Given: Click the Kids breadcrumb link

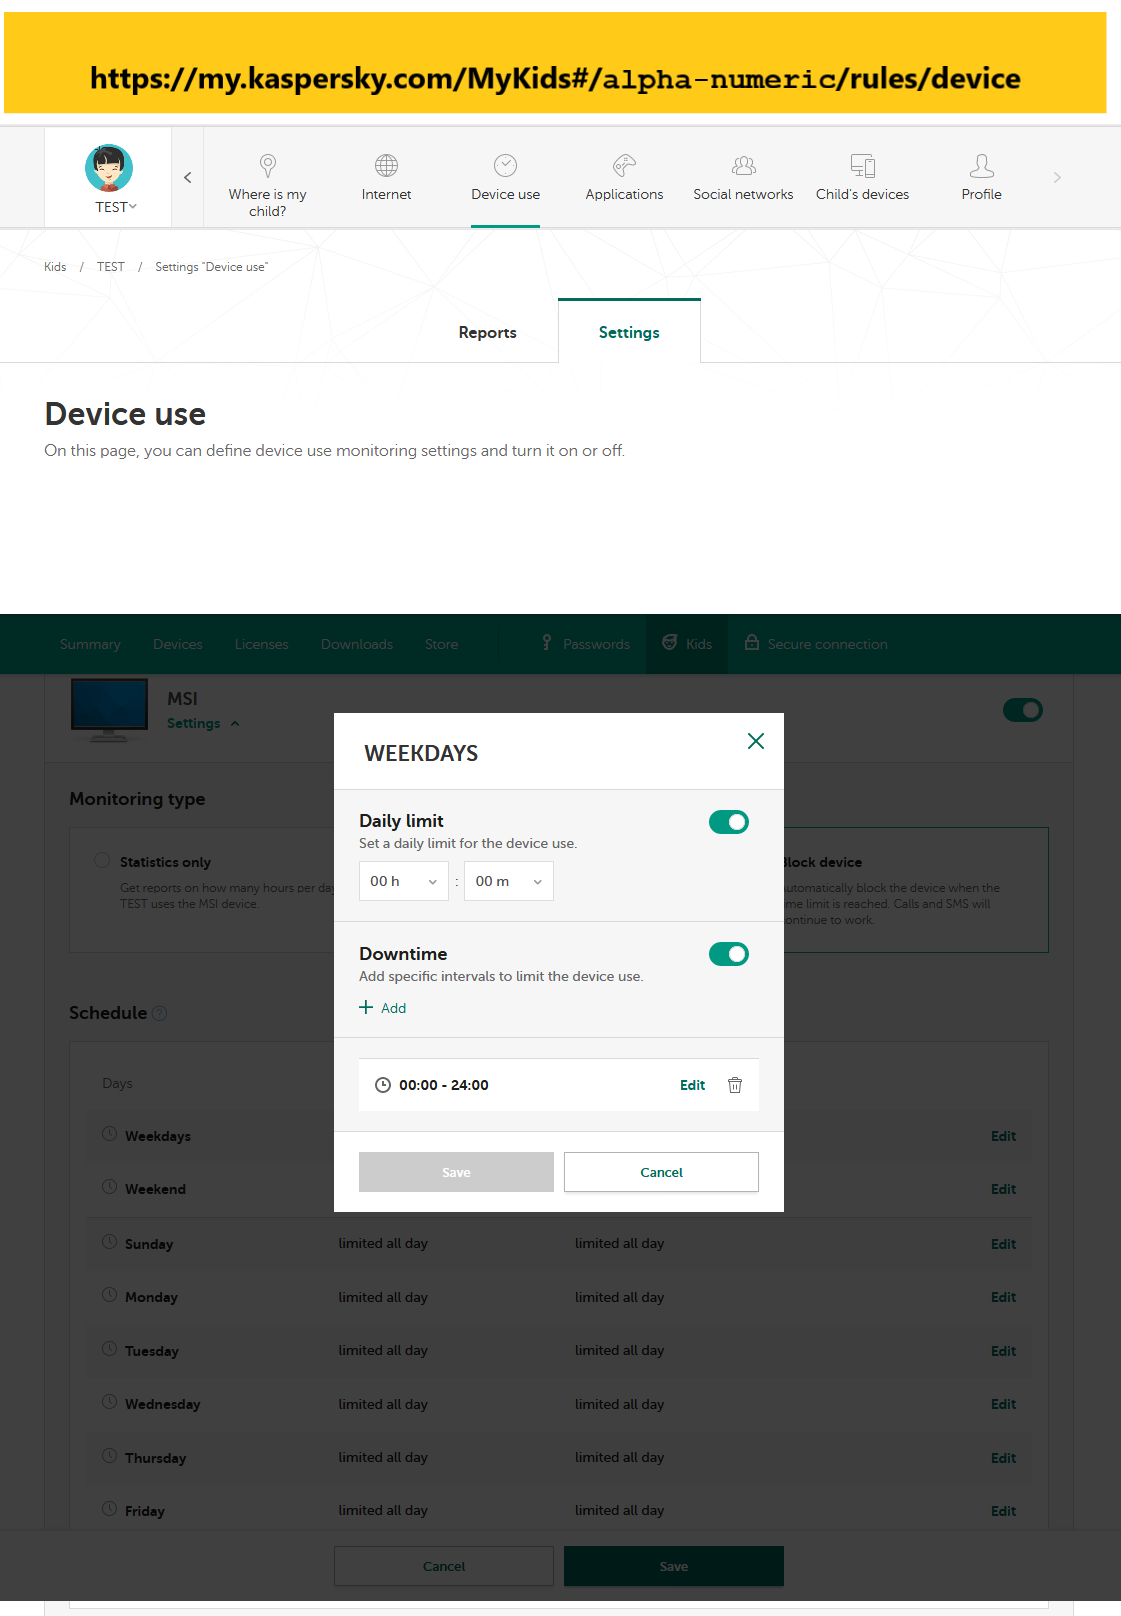Looking at the screenshot, I should coord(55,267).
